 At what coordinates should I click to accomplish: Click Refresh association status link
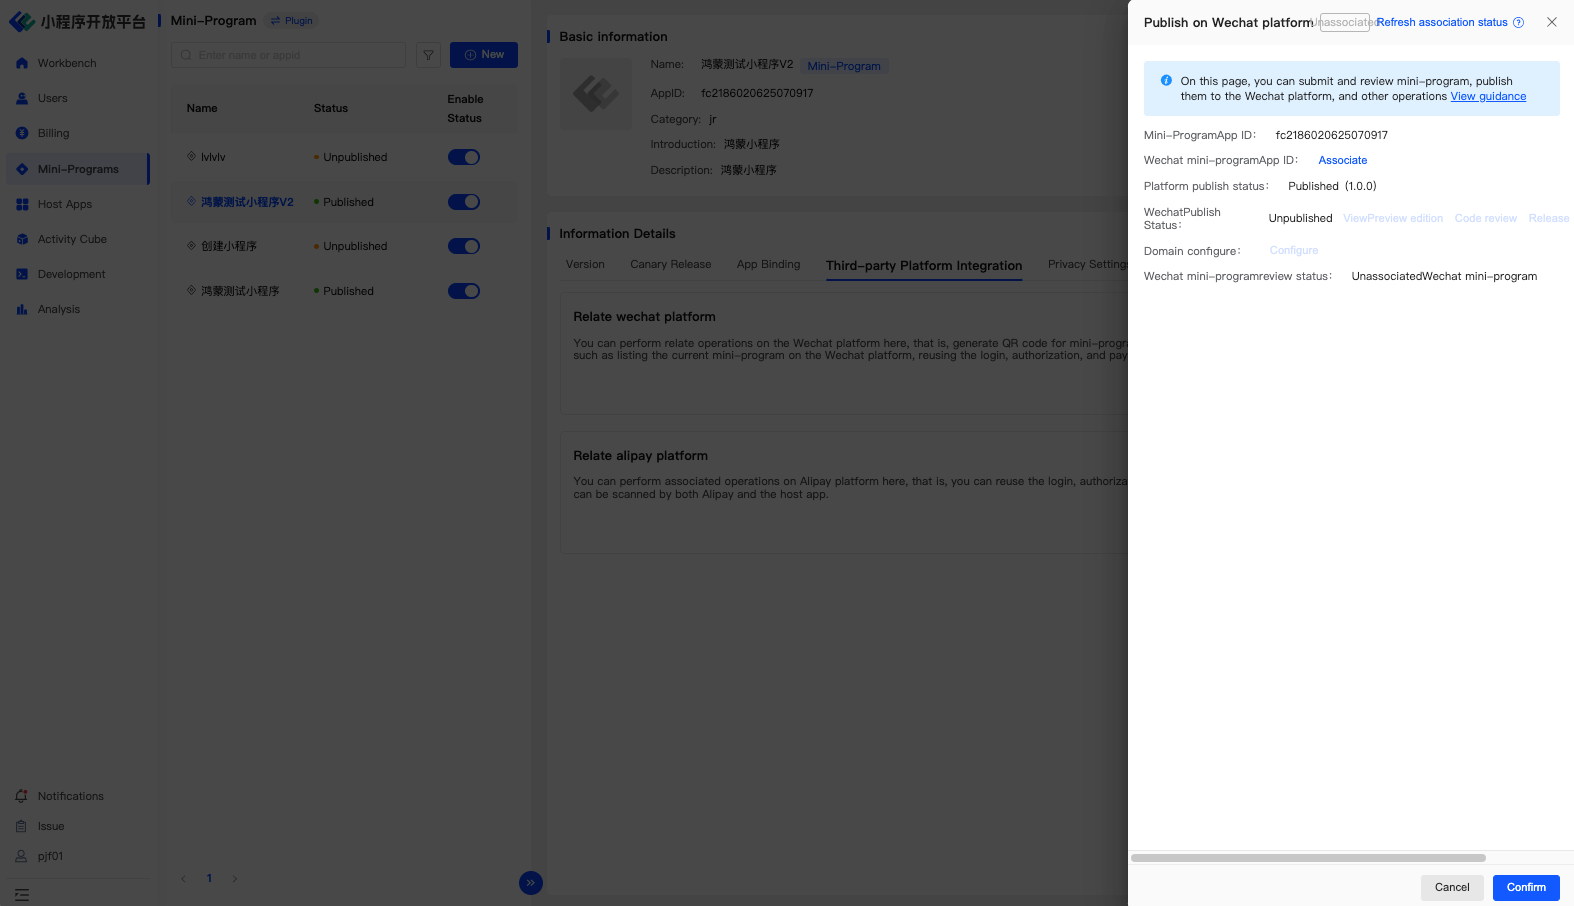(1442, 22)
